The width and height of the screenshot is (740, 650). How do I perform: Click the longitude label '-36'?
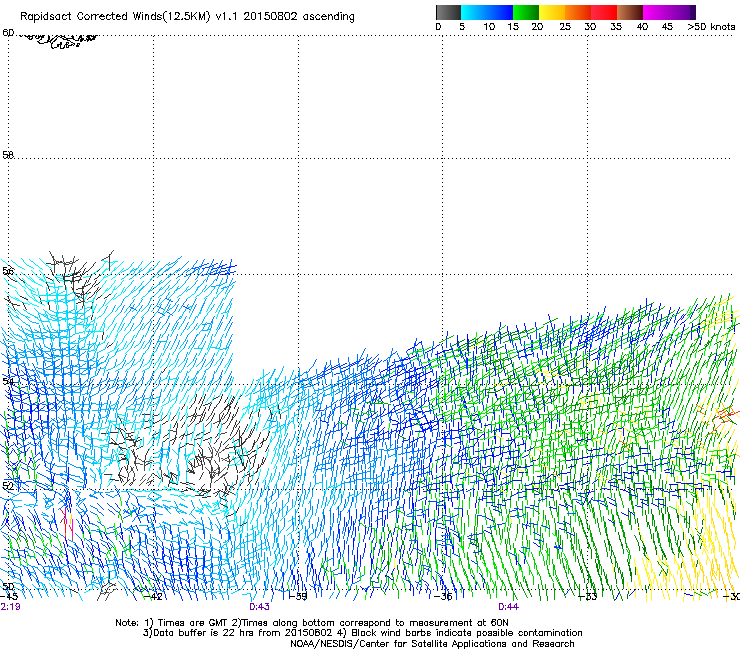coord(444,597)
